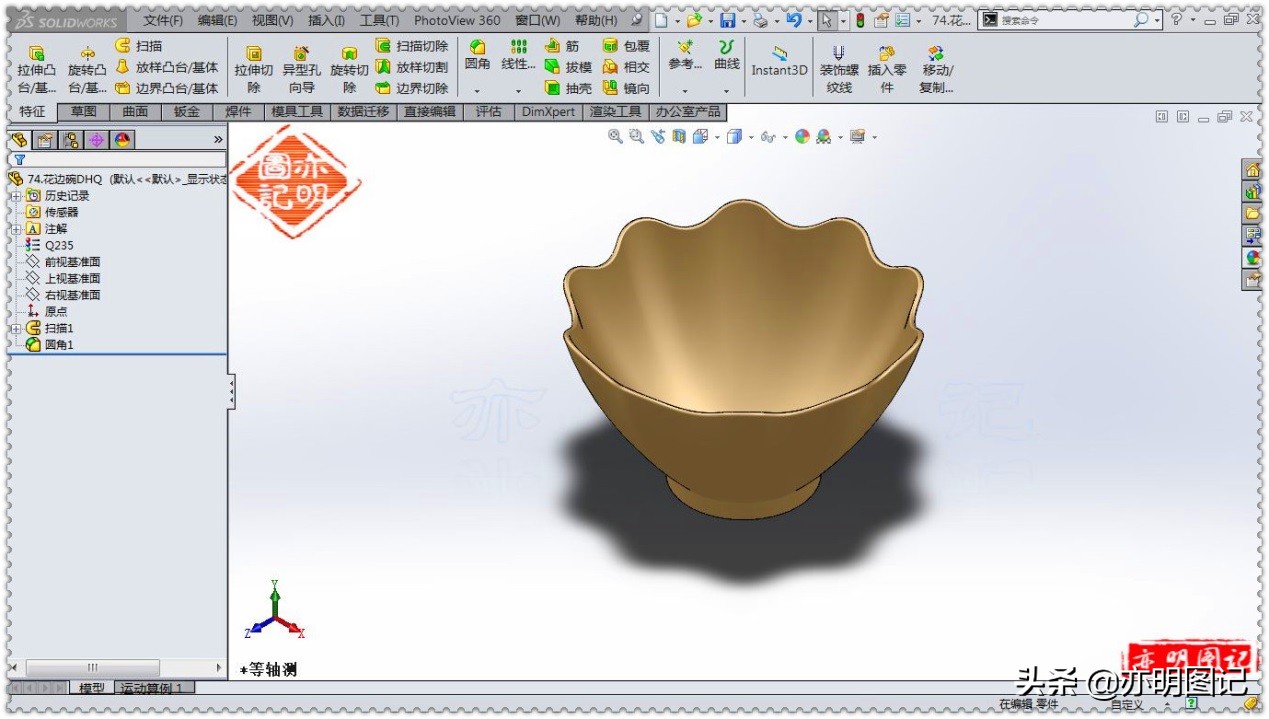Select the 旋转凸台/基体 revolve boss tool

point(87,69)
